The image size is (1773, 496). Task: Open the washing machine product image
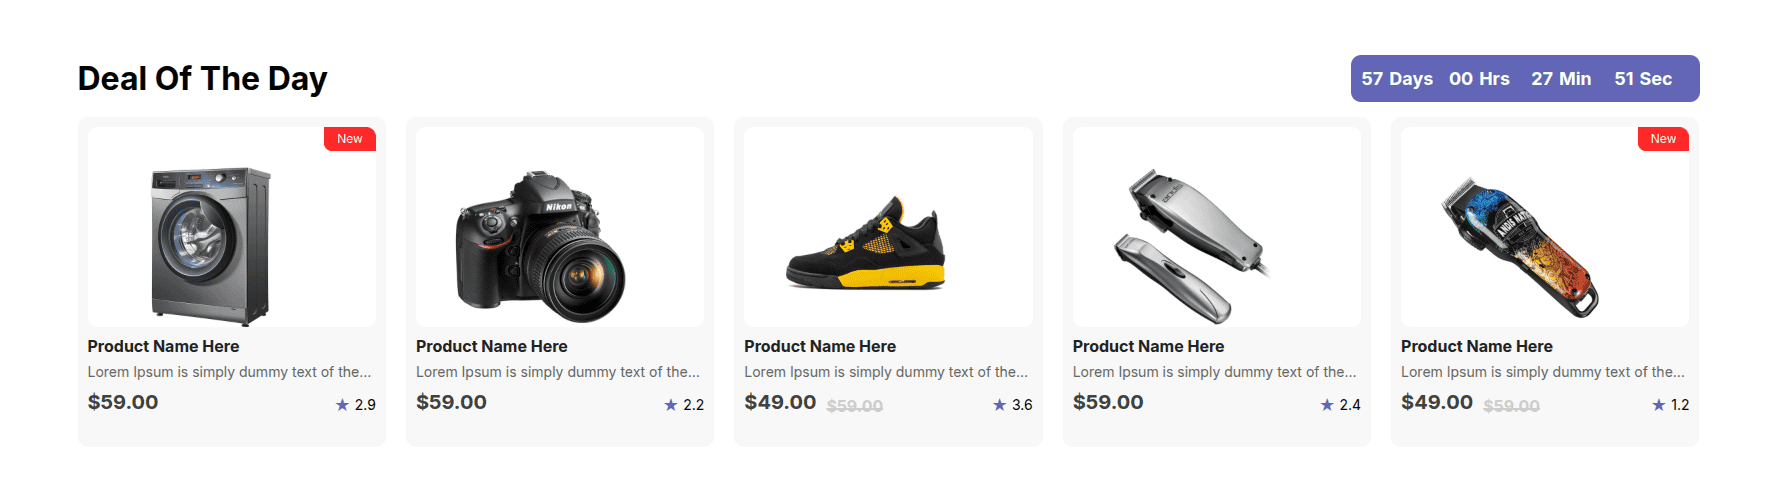tap(211, 245)
